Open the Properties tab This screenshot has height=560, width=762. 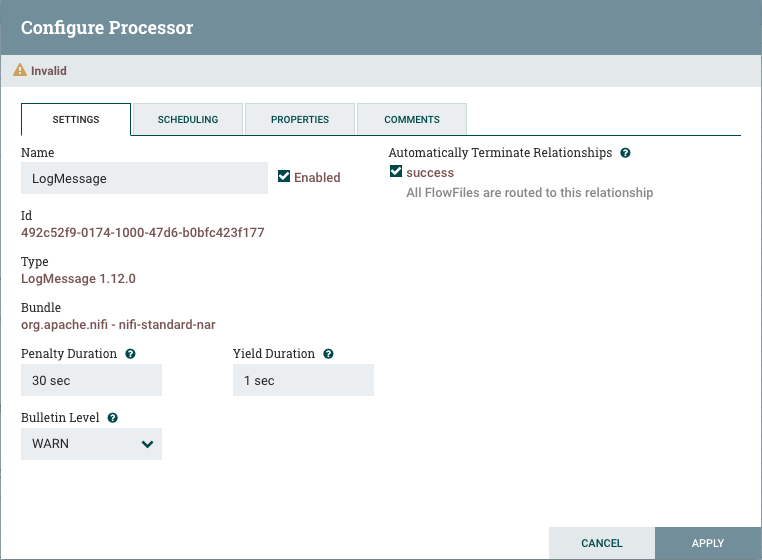click(300, 119)
